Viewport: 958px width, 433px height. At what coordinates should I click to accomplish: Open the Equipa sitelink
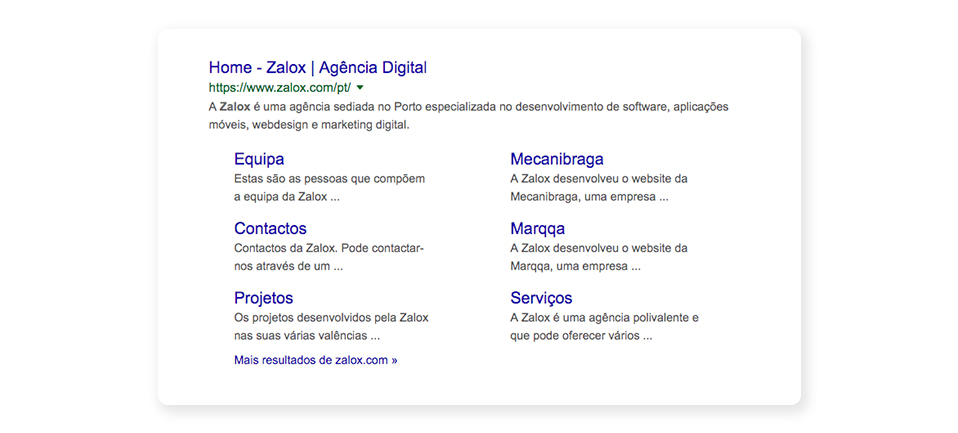pyautogui.click(x=259, y=159)
